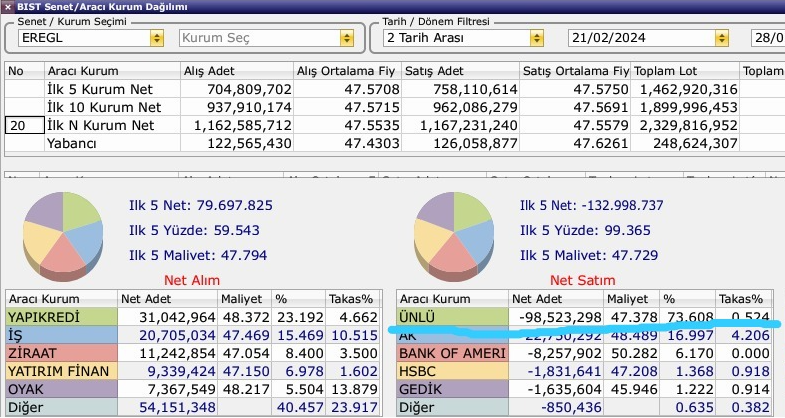Select YAPIKREDİ green broker cell
The image size is (785, 418).
click(62, 317)
